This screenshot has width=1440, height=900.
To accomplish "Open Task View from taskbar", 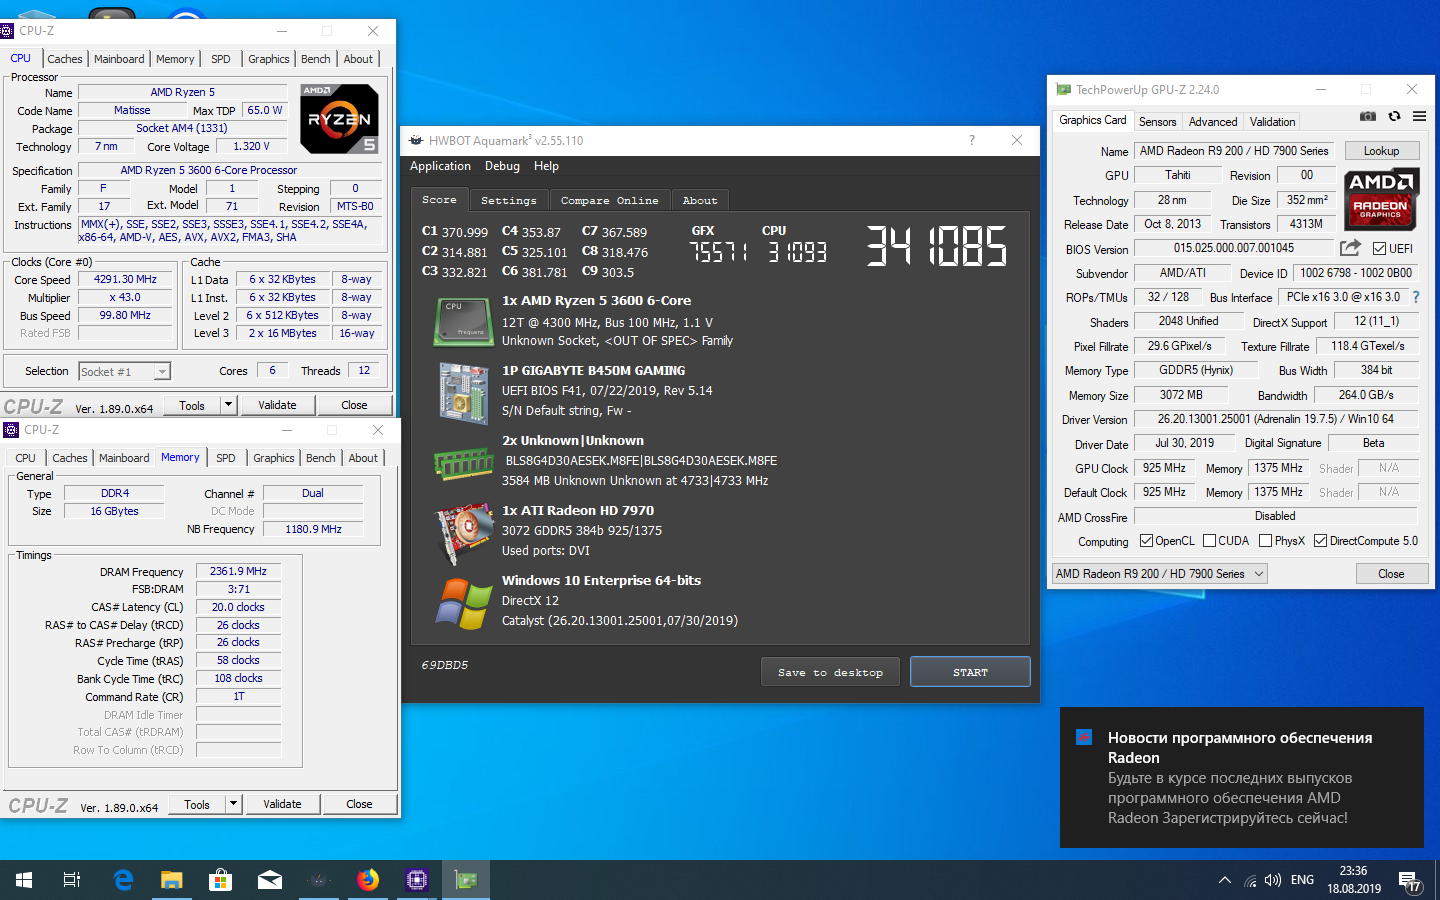I will point(72,880).
